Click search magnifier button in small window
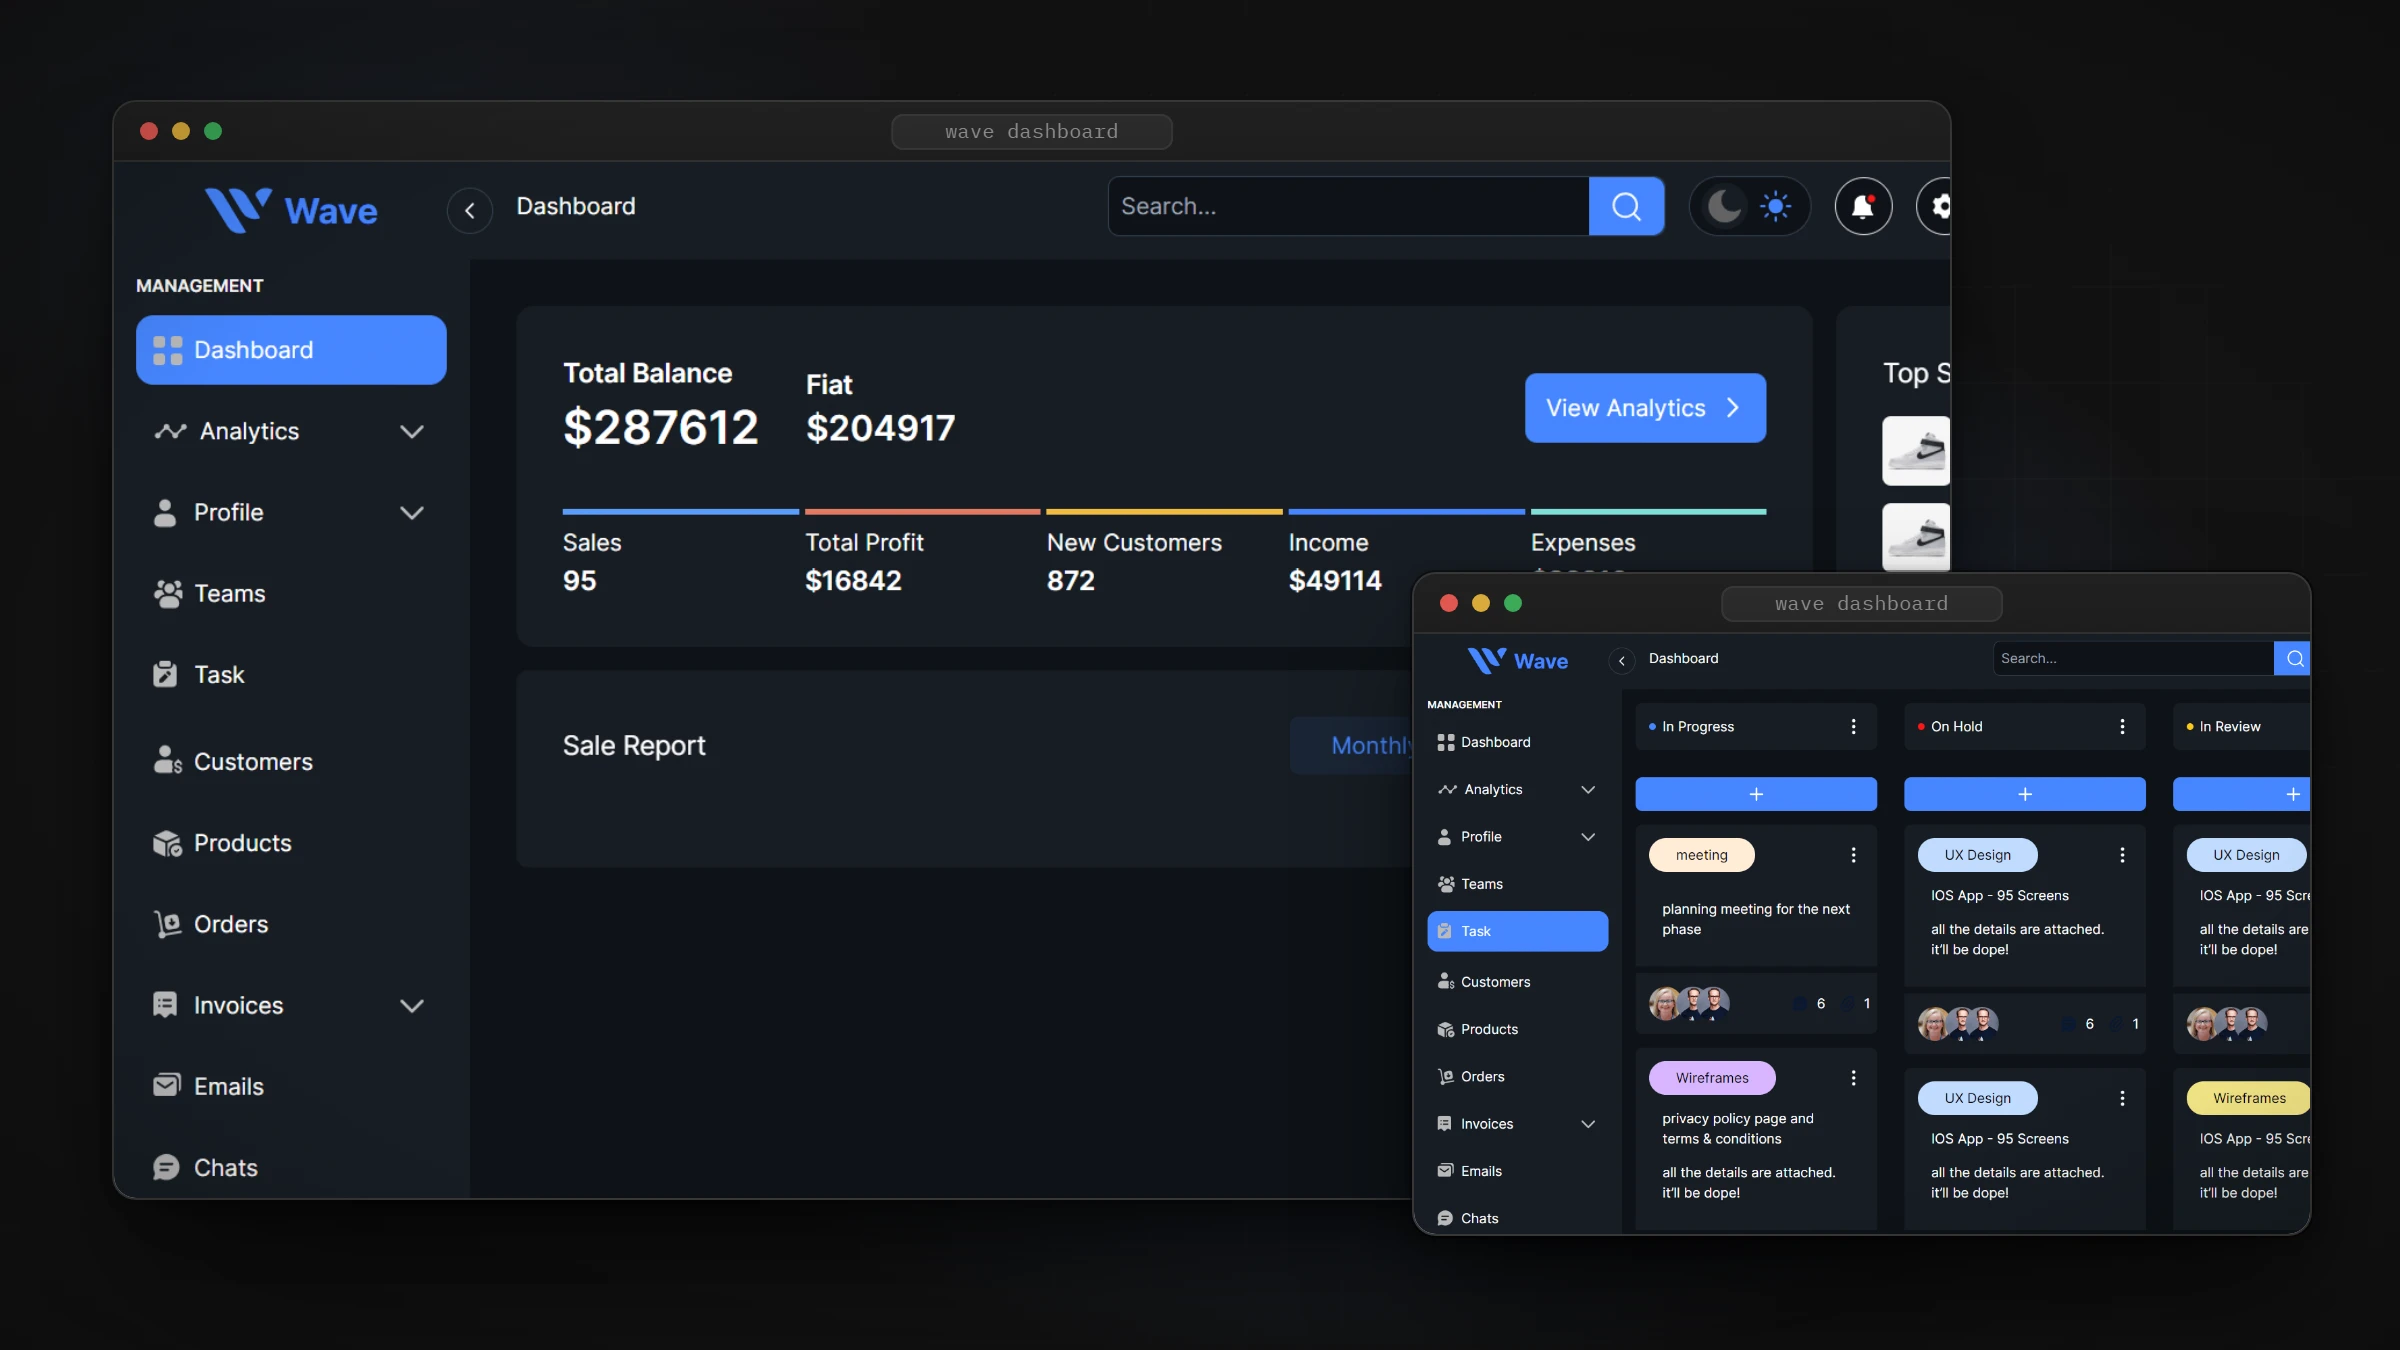Viewport: 2400px width, 1350px height. point(2292,658)
